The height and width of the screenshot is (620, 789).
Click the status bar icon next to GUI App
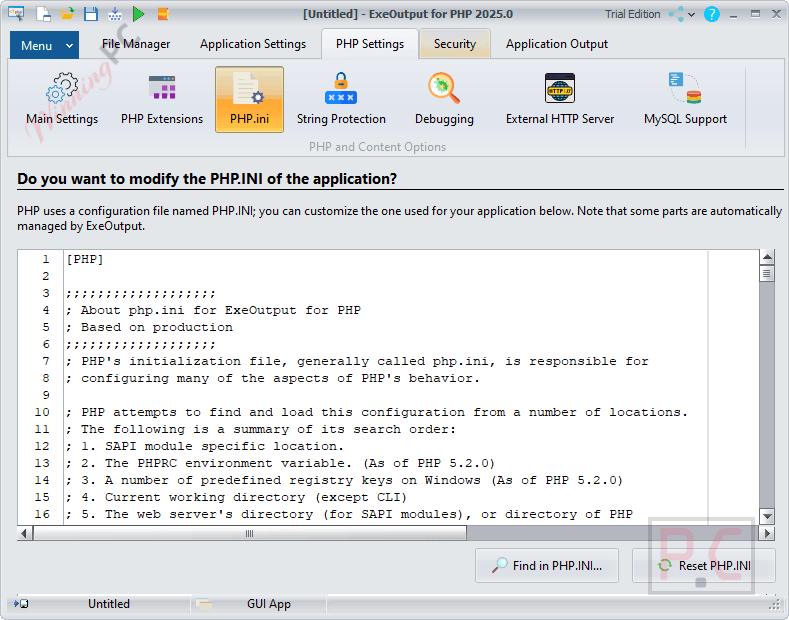[x=204, y=604]
